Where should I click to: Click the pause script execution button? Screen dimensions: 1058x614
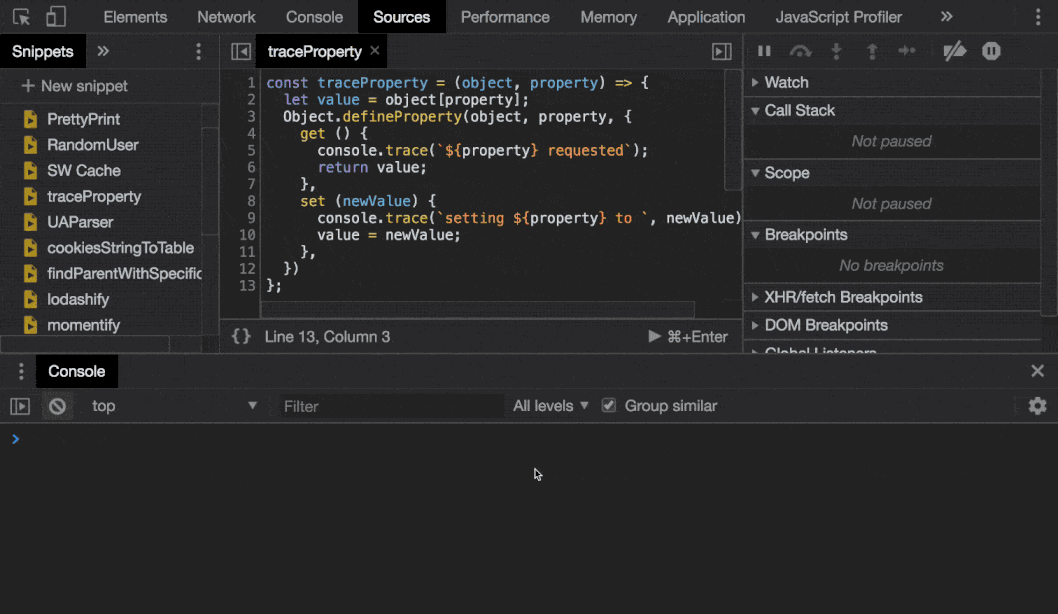pyautogui.click(x=764, y=51)
